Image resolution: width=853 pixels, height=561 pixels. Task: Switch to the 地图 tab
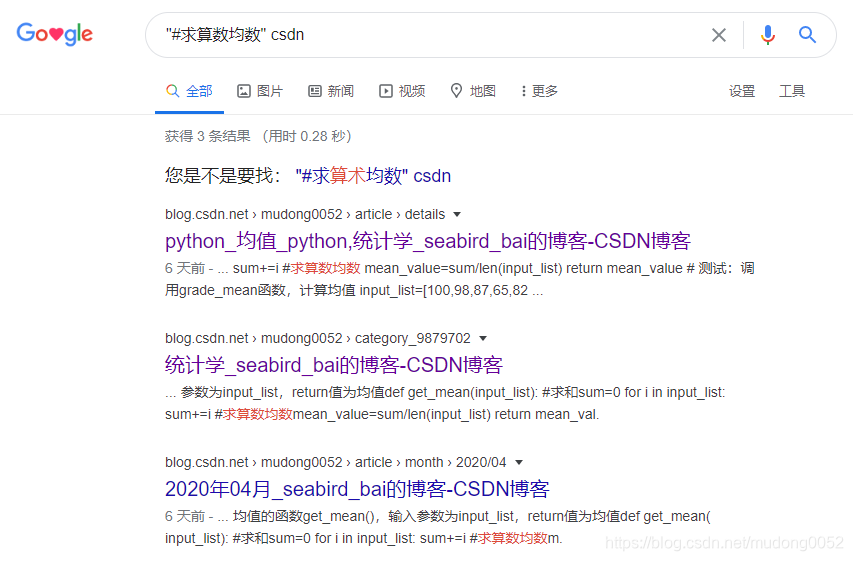coord(473,91)
